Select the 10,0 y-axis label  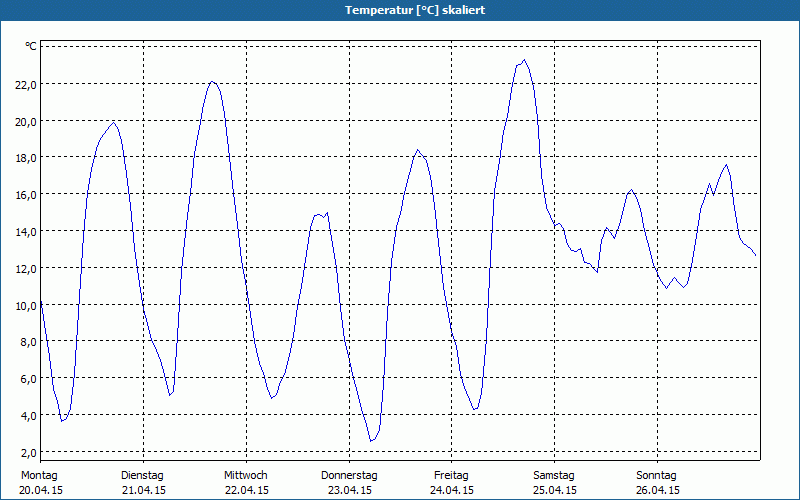(25, 305)
